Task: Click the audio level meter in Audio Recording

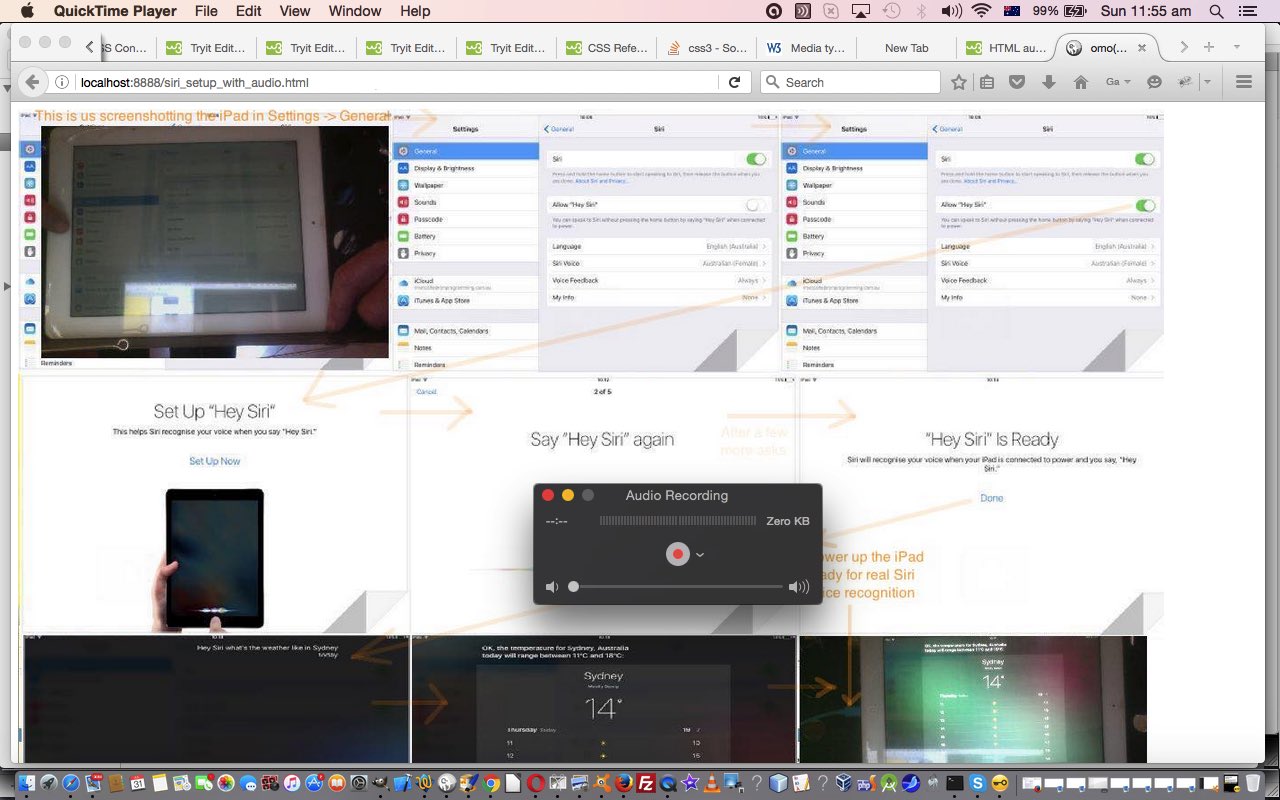Action: click(x=678, y=521)
